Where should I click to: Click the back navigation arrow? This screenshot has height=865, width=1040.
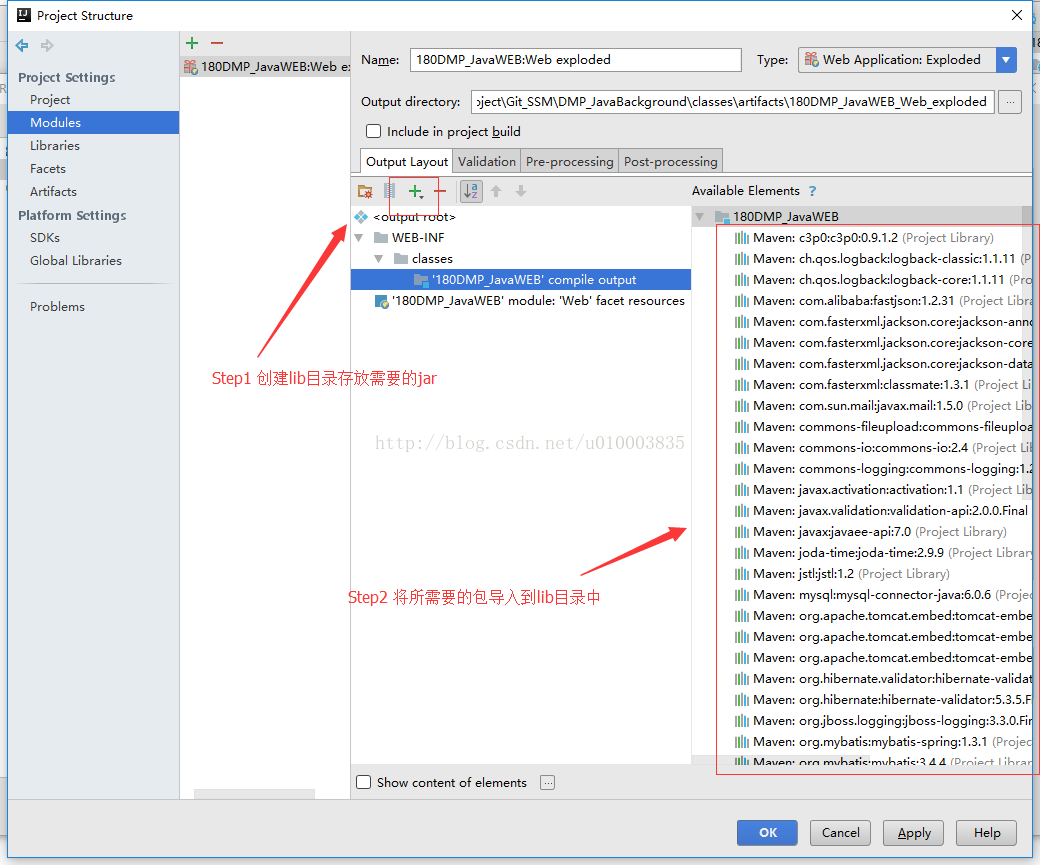click(22, 46)
